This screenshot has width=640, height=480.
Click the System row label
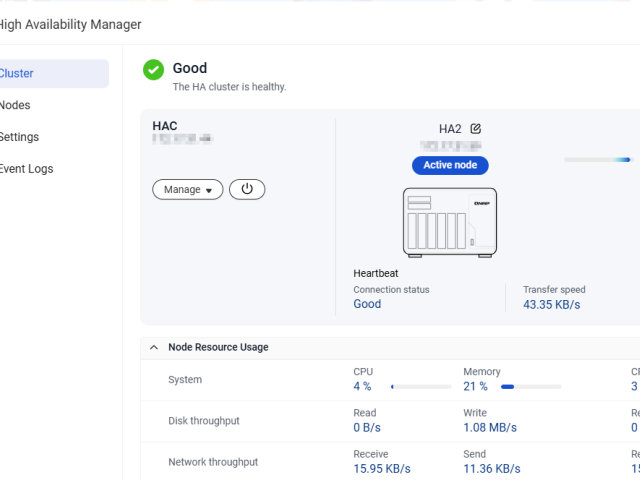point(185,380)
